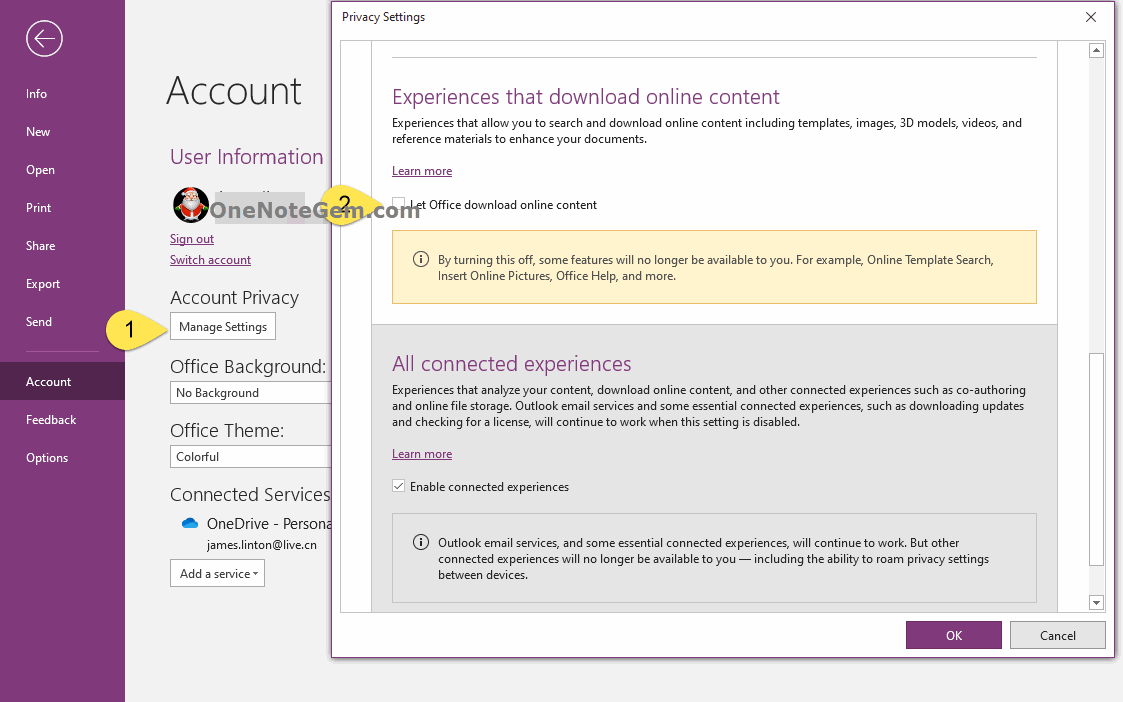This screenshot has height=702, width=1123.
Task: Close the Privacy Settings dialog
Action: pos(1091,17)
